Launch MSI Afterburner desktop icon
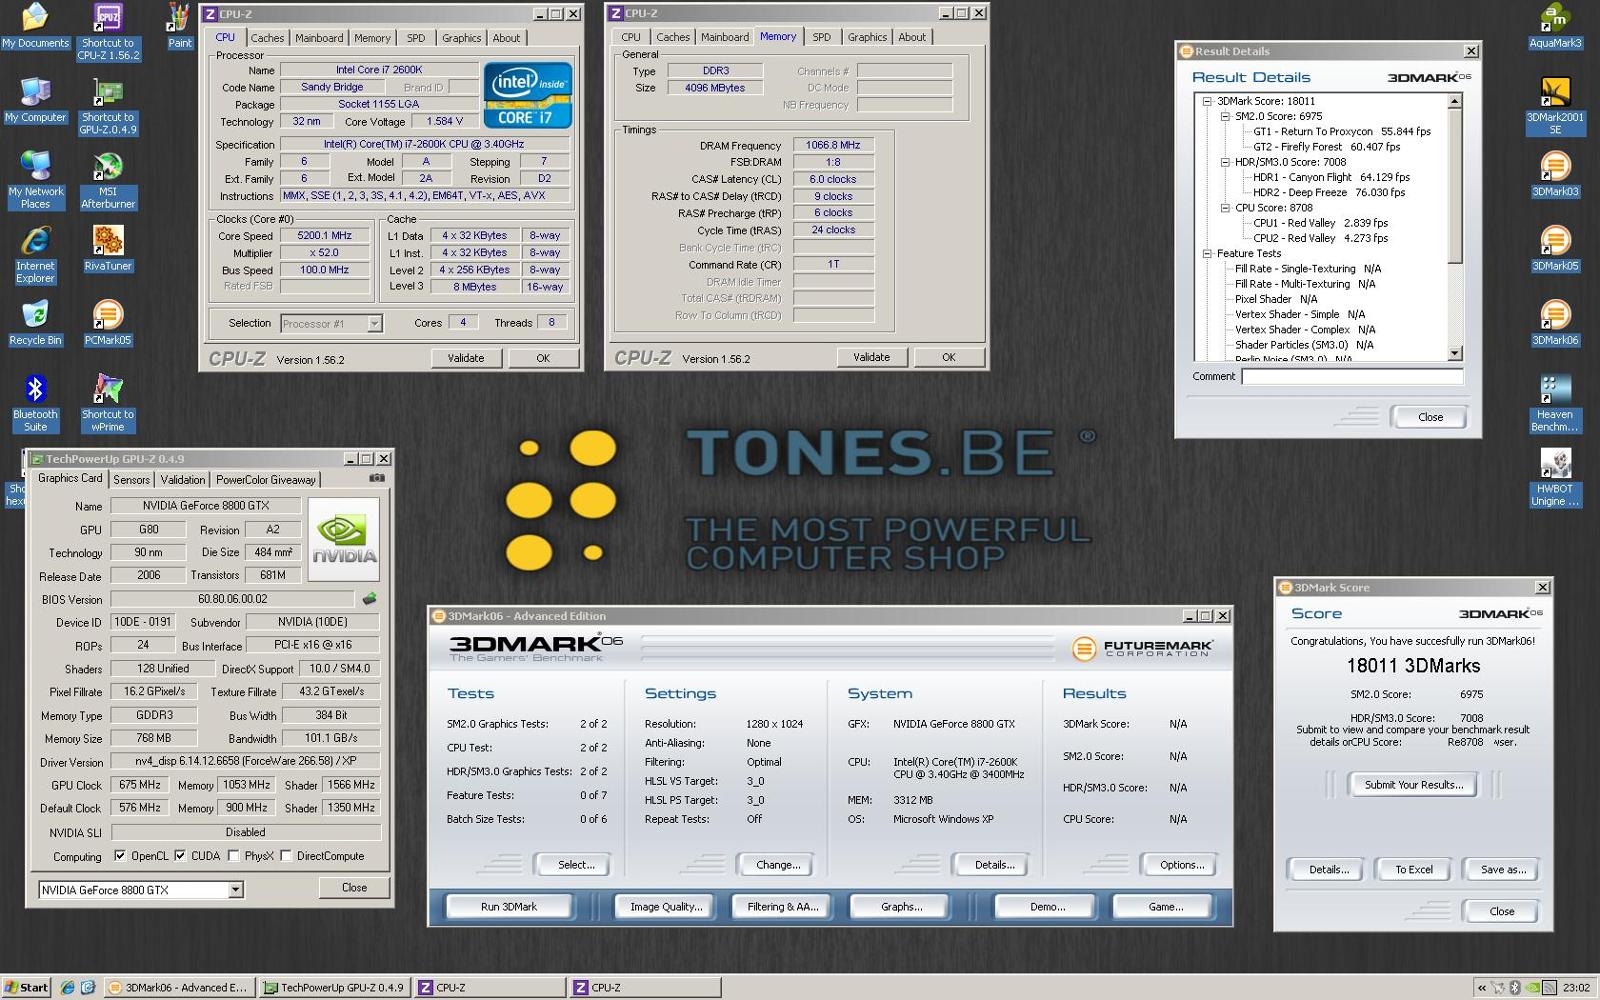This screenshot has height=1000, width=1600. [108, 181]
